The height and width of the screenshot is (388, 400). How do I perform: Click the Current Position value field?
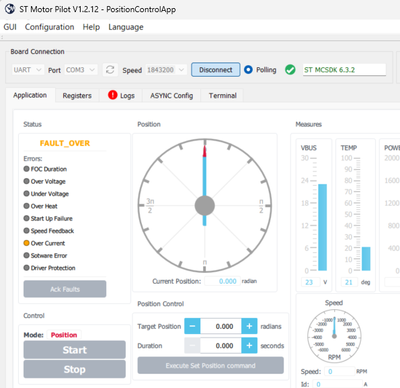click(x=222, y=281)
